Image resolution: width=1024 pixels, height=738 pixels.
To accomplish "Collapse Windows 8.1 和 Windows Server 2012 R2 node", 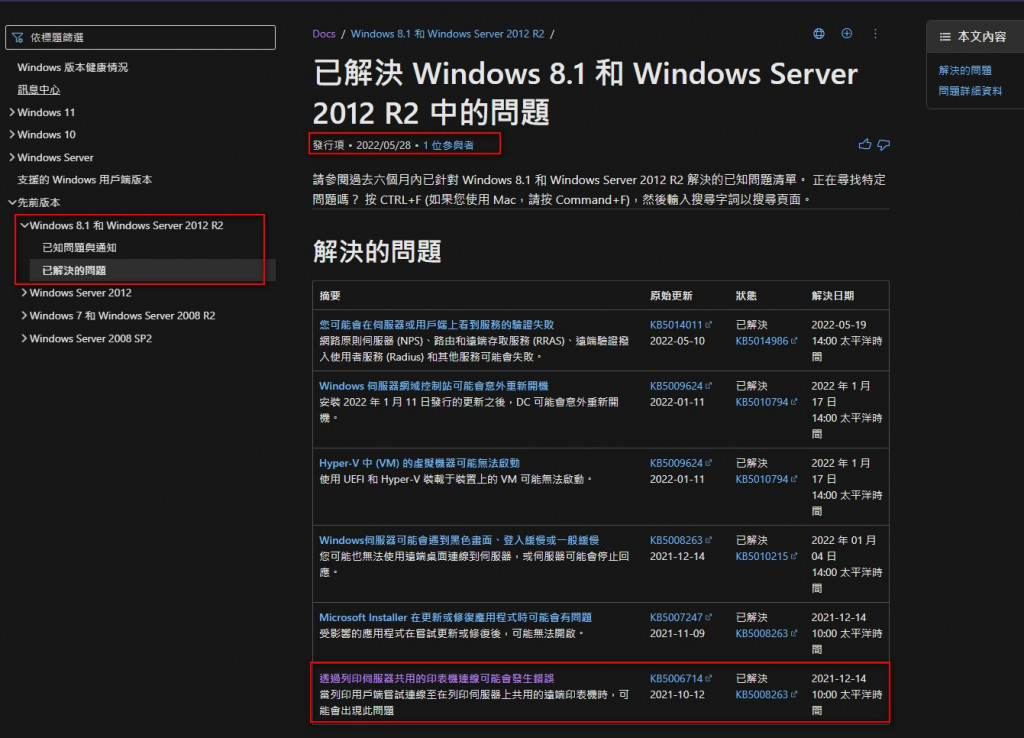I will click(x=24, y=225).
